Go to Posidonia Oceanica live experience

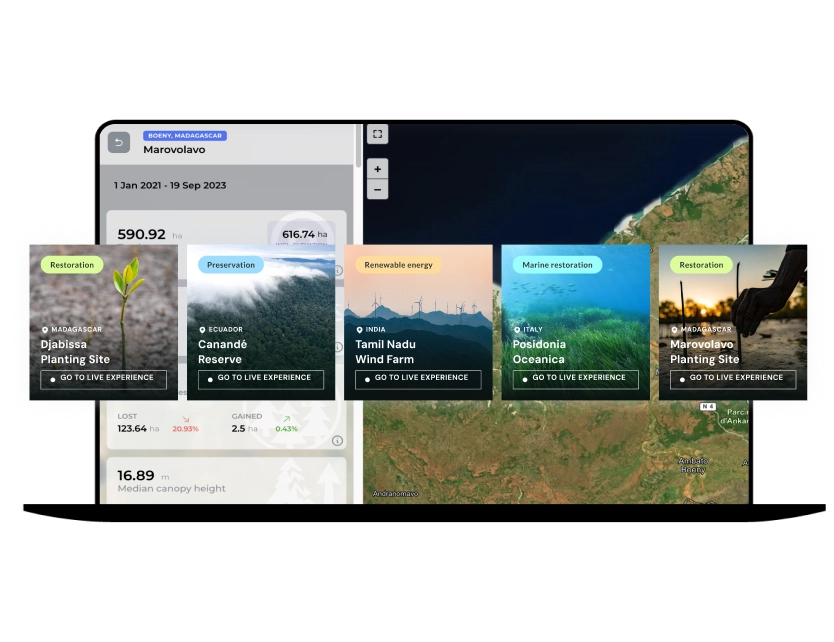click(576, 380)
